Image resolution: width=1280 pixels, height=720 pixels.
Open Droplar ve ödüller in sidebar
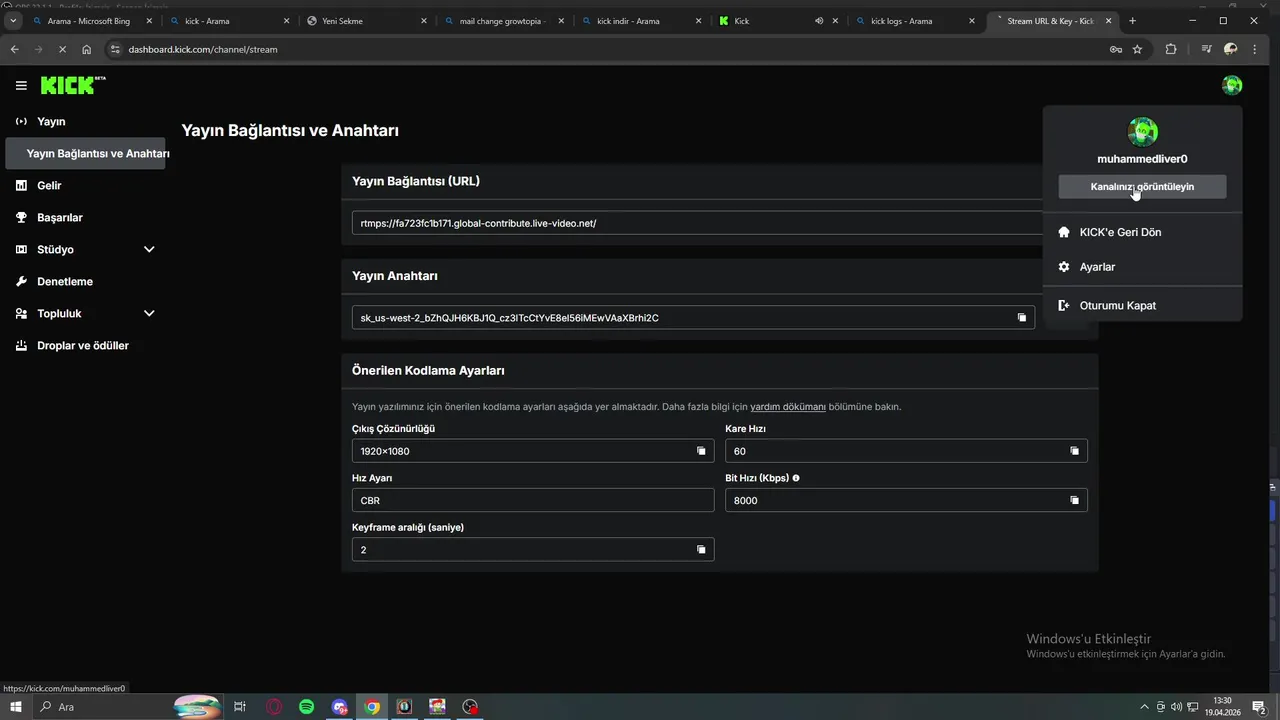pos(85,345)
